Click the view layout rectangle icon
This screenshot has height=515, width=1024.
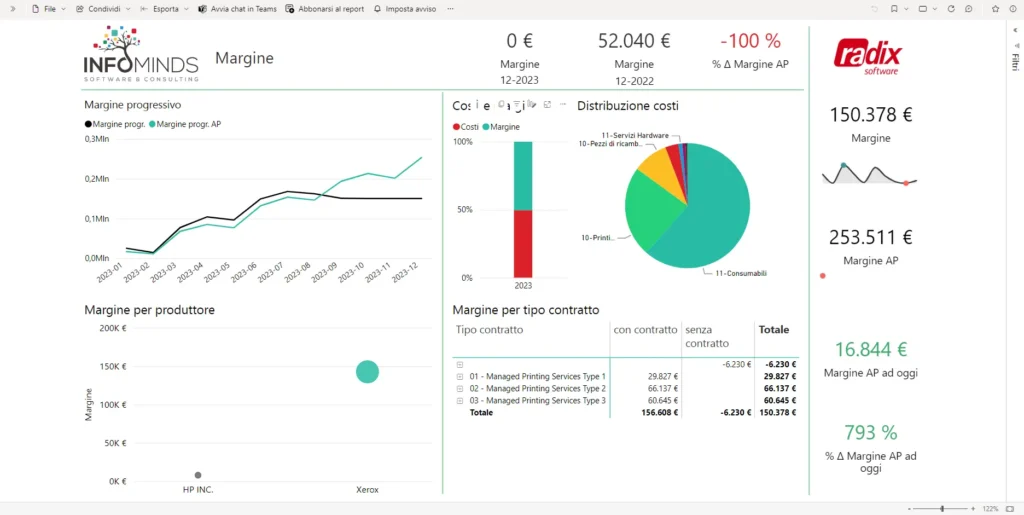923,9
